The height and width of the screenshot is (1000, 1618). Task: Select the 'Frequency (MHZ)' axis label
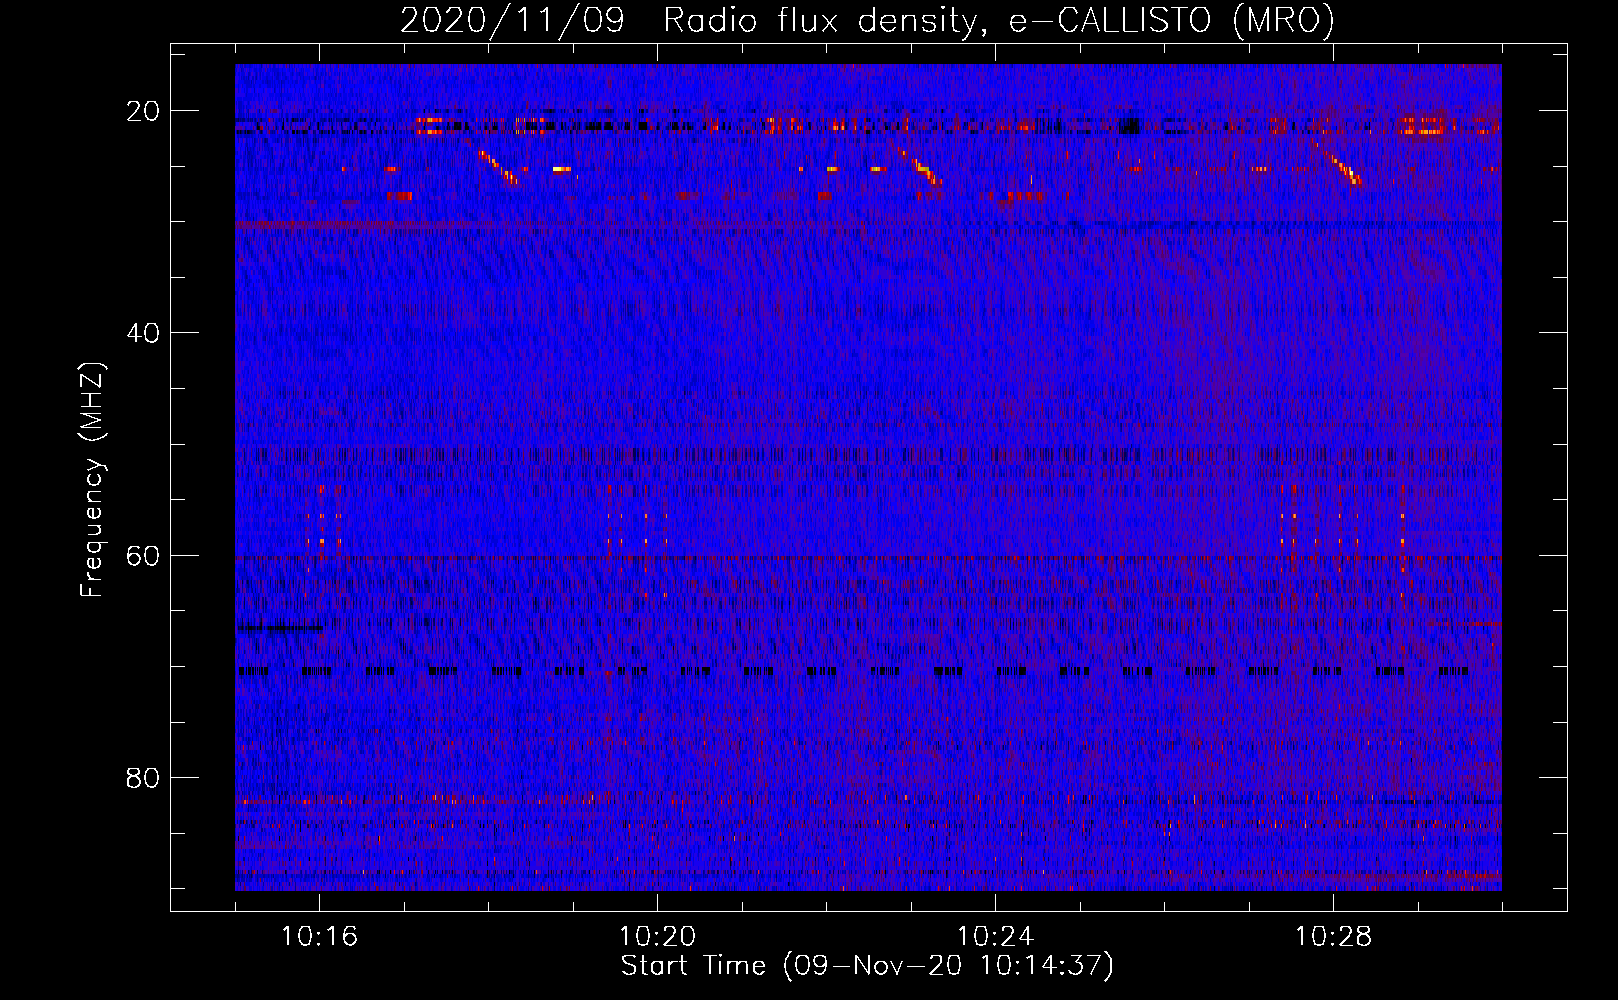[92, 479]
